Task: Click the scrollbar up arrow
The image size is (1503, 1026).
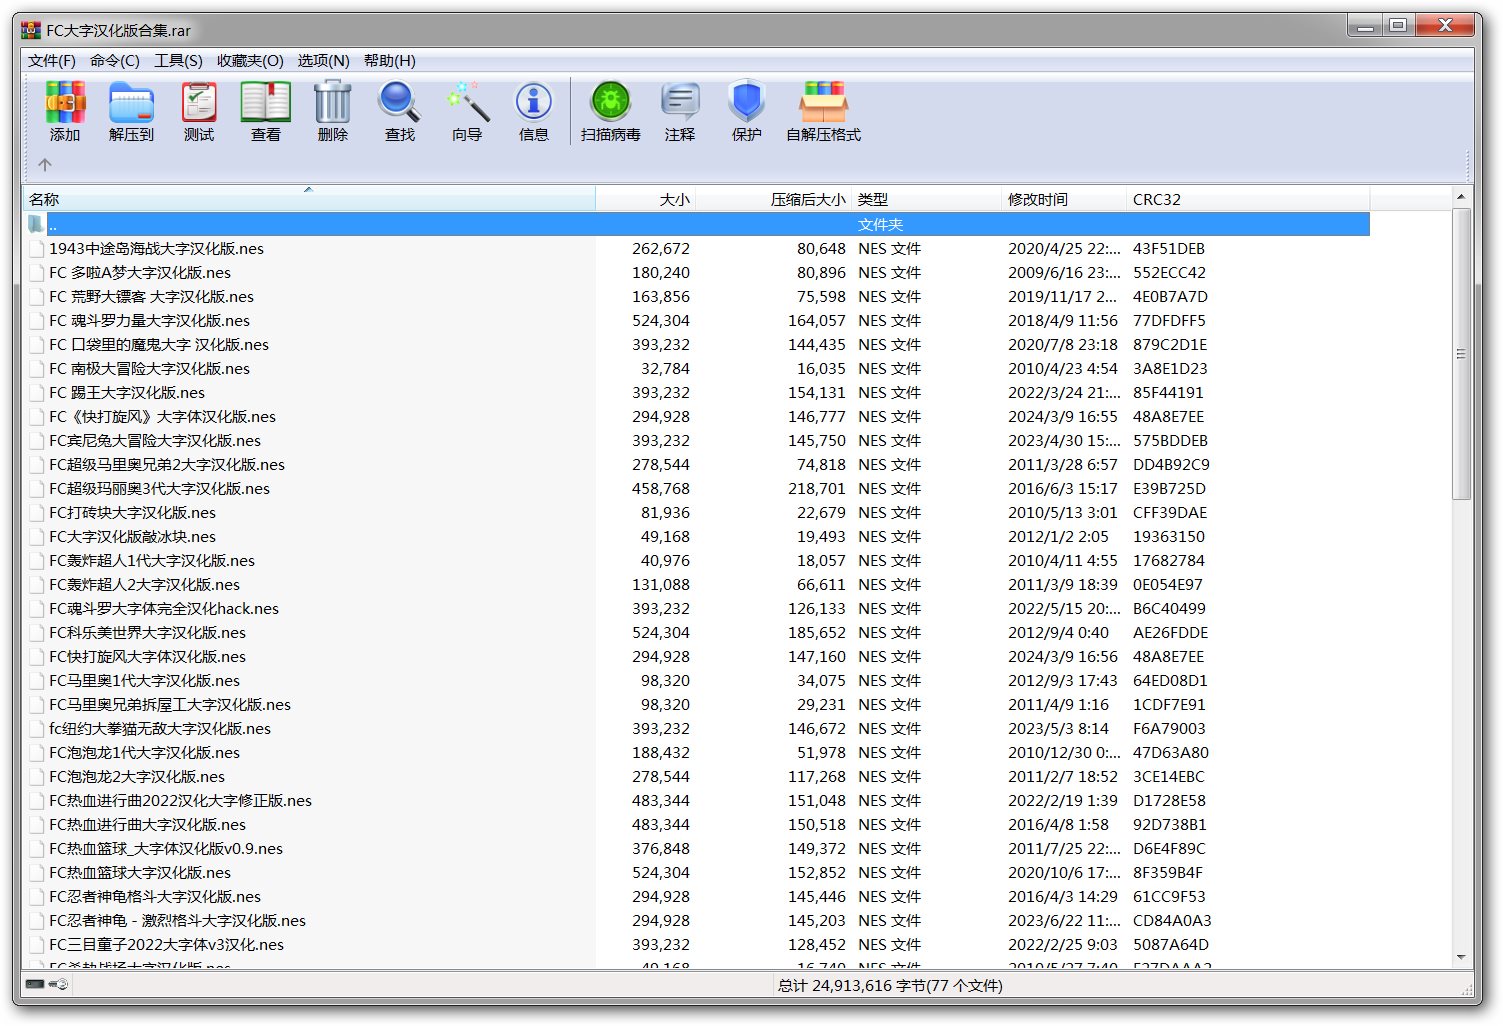Action: [x=1461, y=197]
